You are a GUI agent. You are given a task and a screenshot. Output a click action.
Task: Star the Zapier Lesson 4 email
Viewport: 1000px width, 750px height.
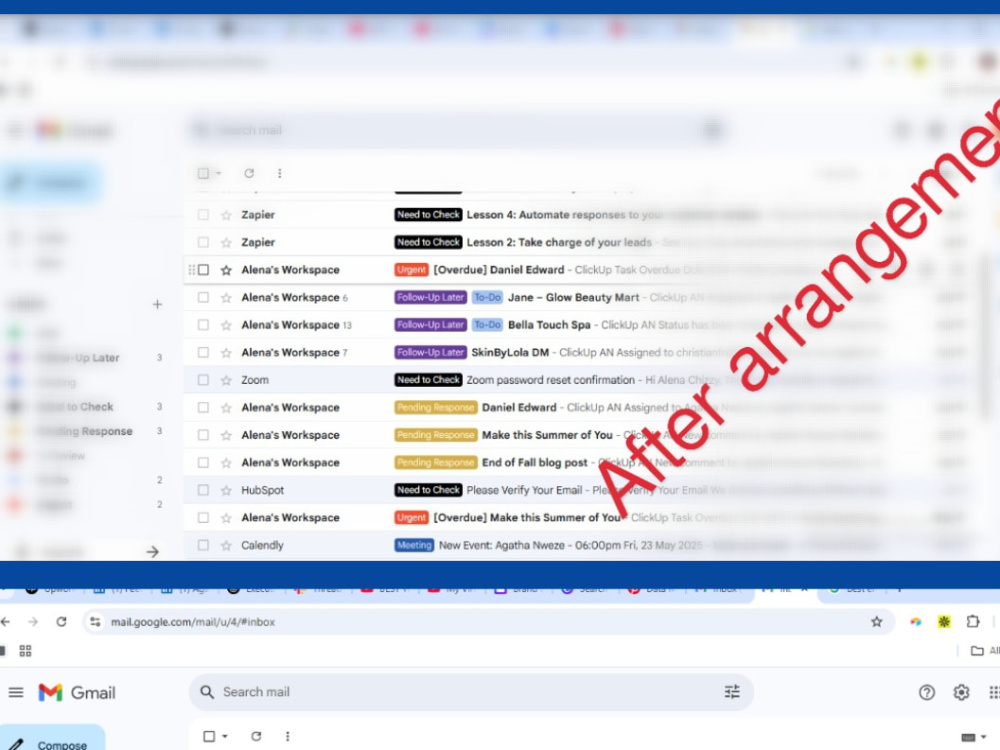coord(226,215)
